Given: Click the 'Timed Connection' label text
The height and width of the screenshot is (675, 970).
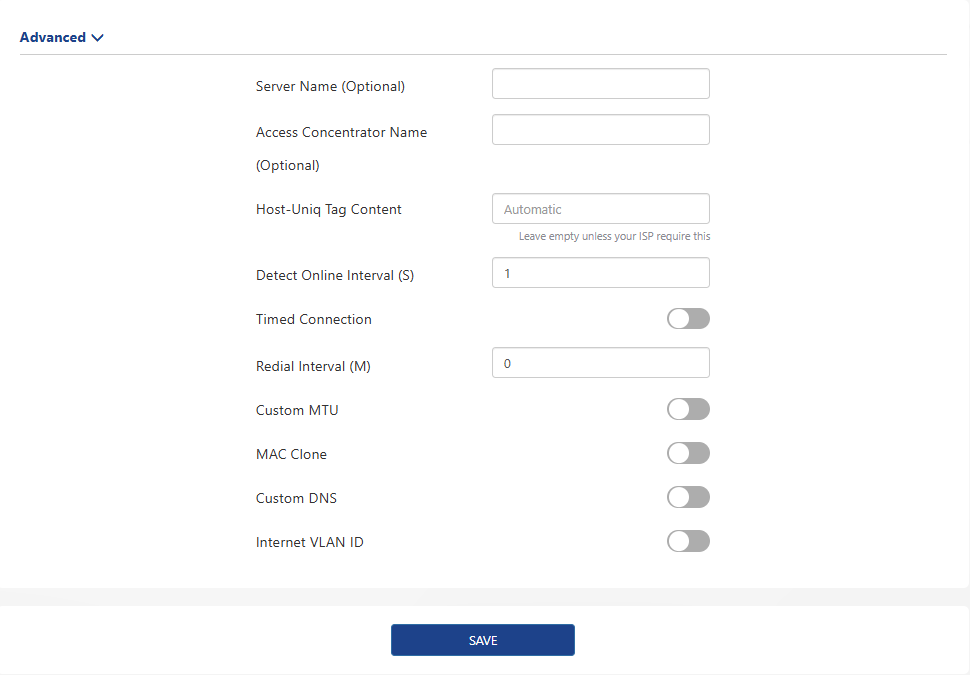Looking at the screenshot, I should tap(313, 320).
